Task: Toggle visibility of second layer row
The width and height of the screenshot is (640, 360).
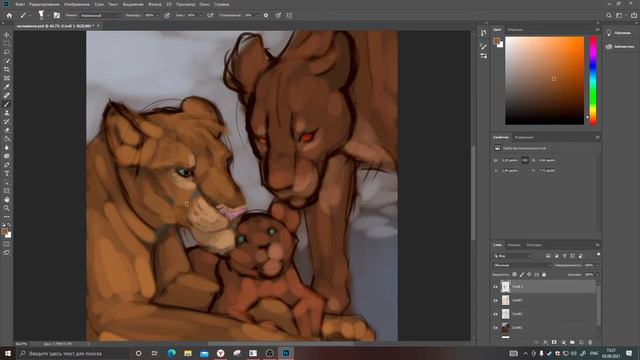Action: 496,300
